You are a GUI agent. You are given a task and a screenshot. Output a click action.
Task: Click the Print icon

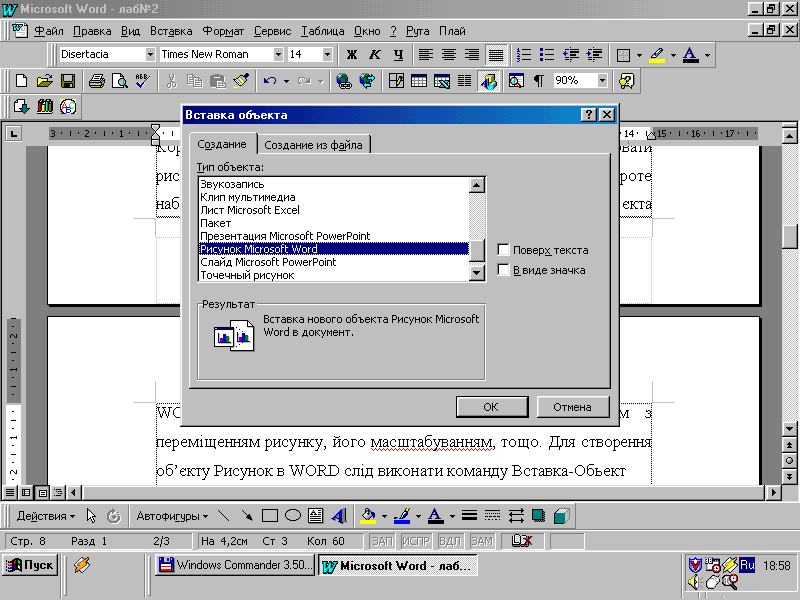pyautogui.click(x=97, y=81)
